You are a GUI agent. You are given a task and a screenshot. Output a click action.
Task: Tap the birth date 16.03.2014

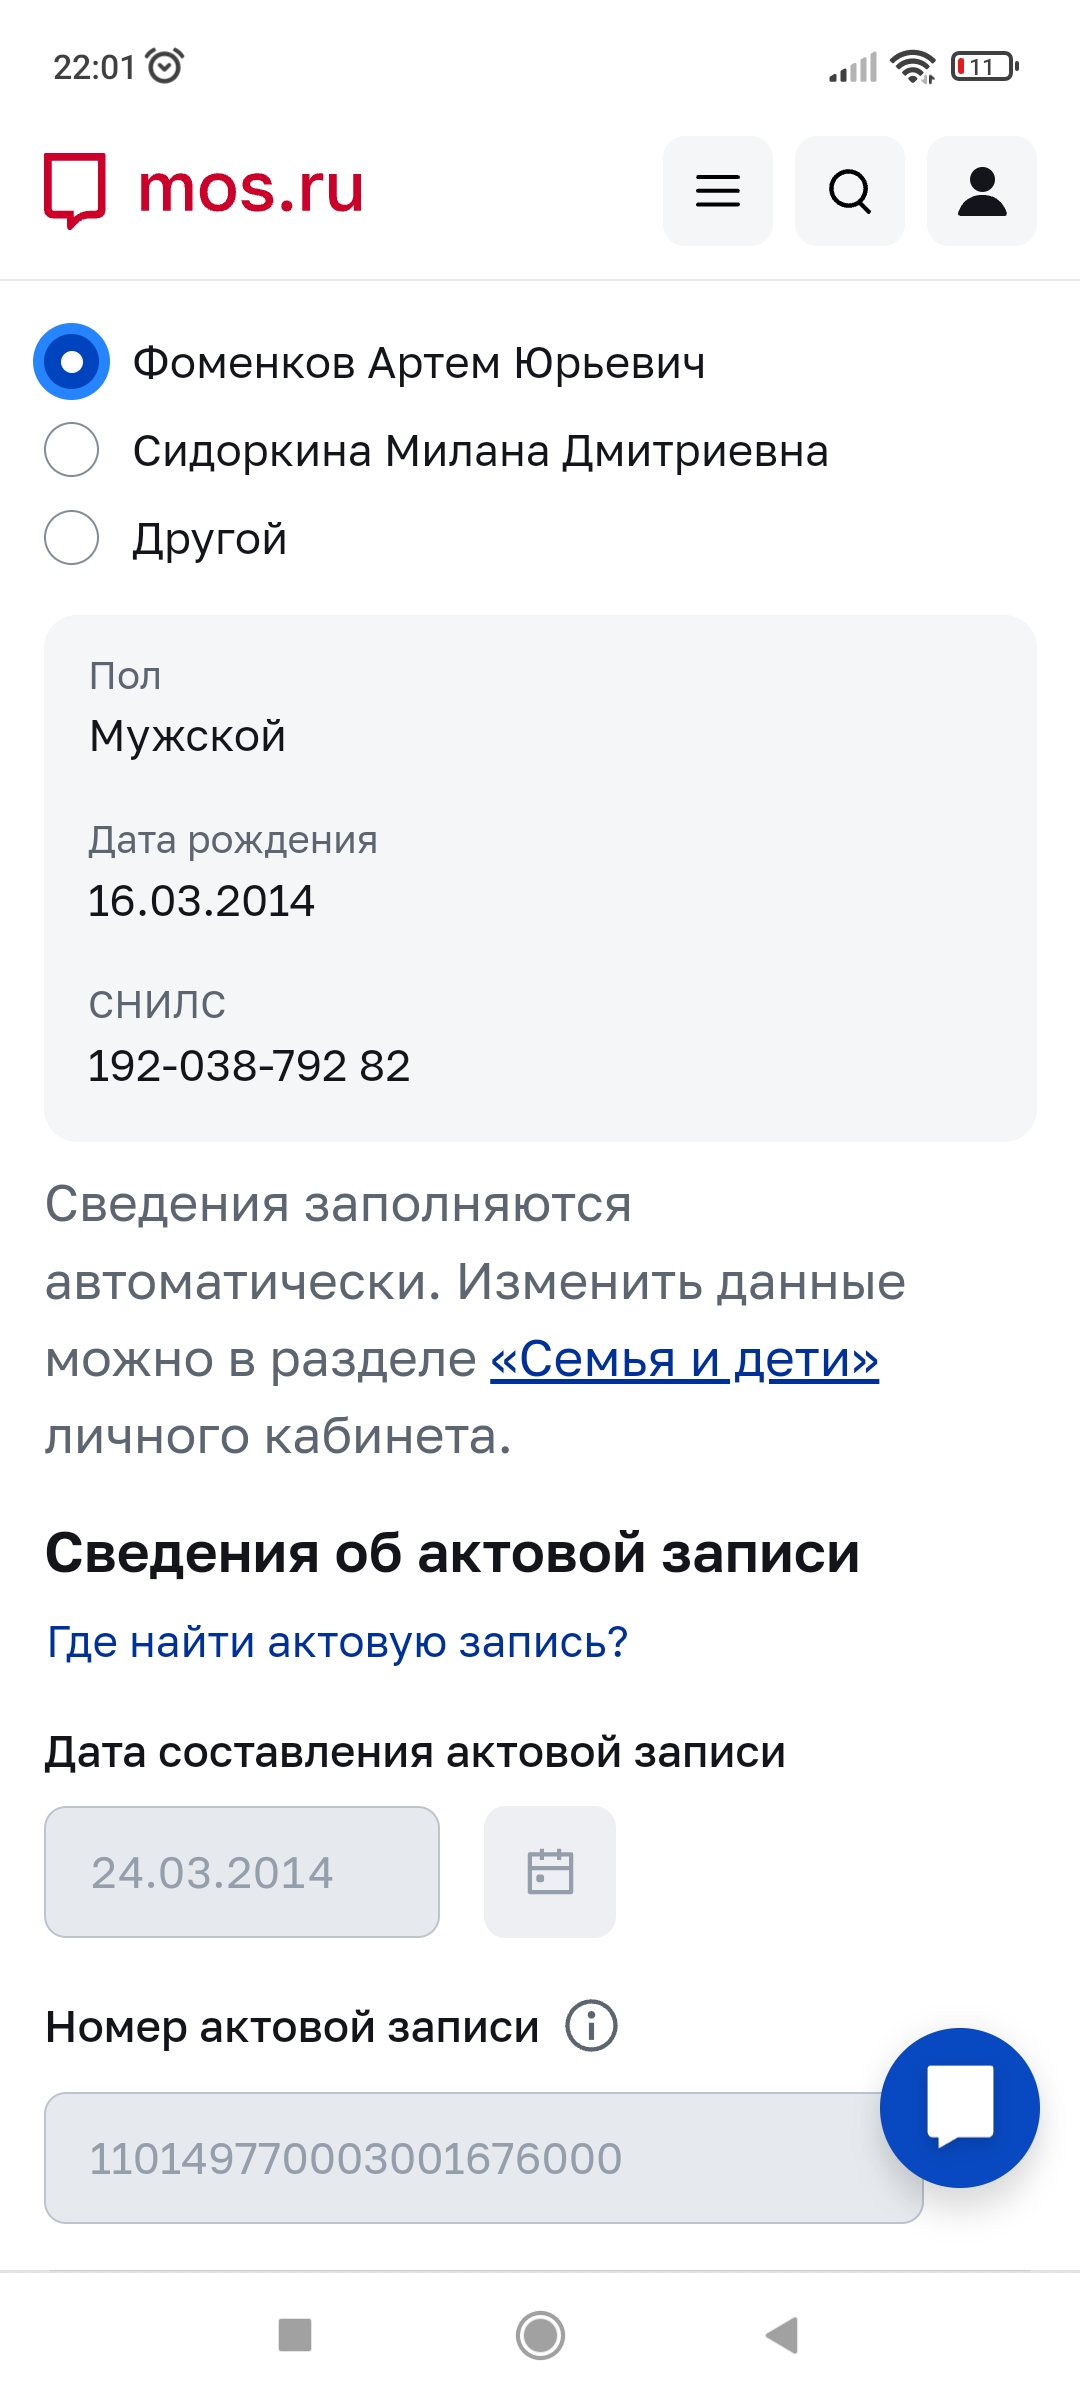(x=201, y=901)
